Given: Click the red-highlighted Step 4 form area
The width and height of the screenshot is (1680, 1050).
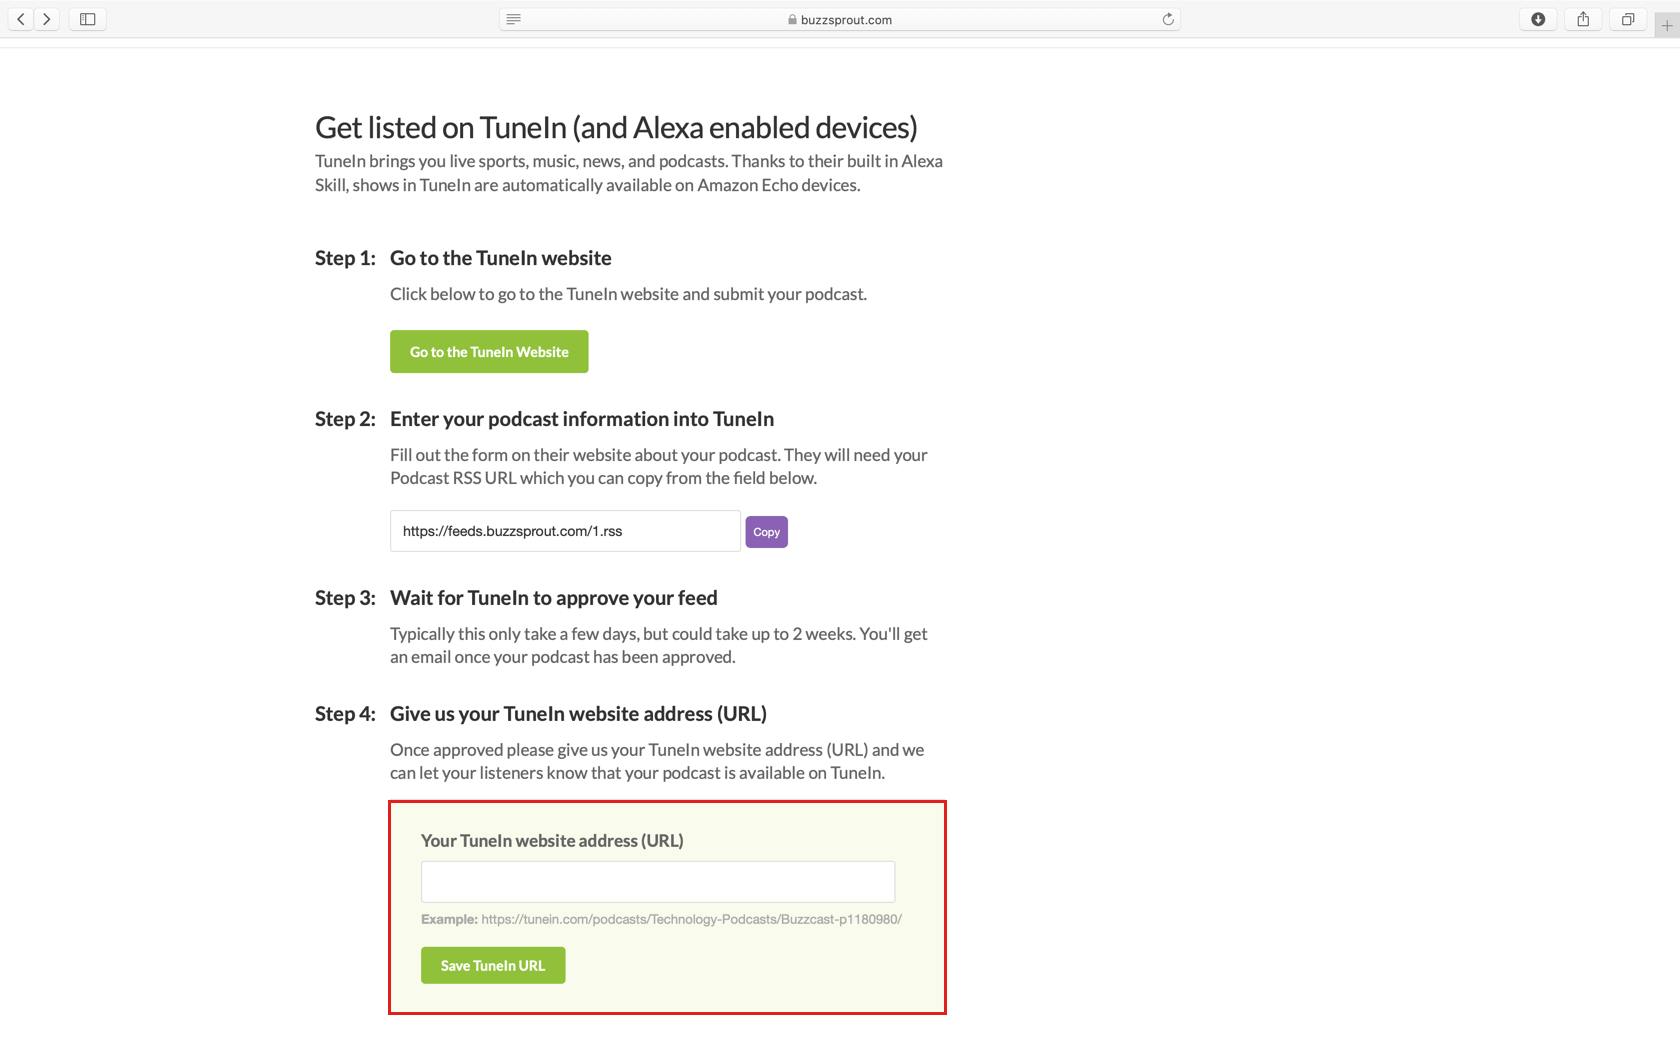Looking at the screenshot, I should pyautogui.click(x=667, y=906).
